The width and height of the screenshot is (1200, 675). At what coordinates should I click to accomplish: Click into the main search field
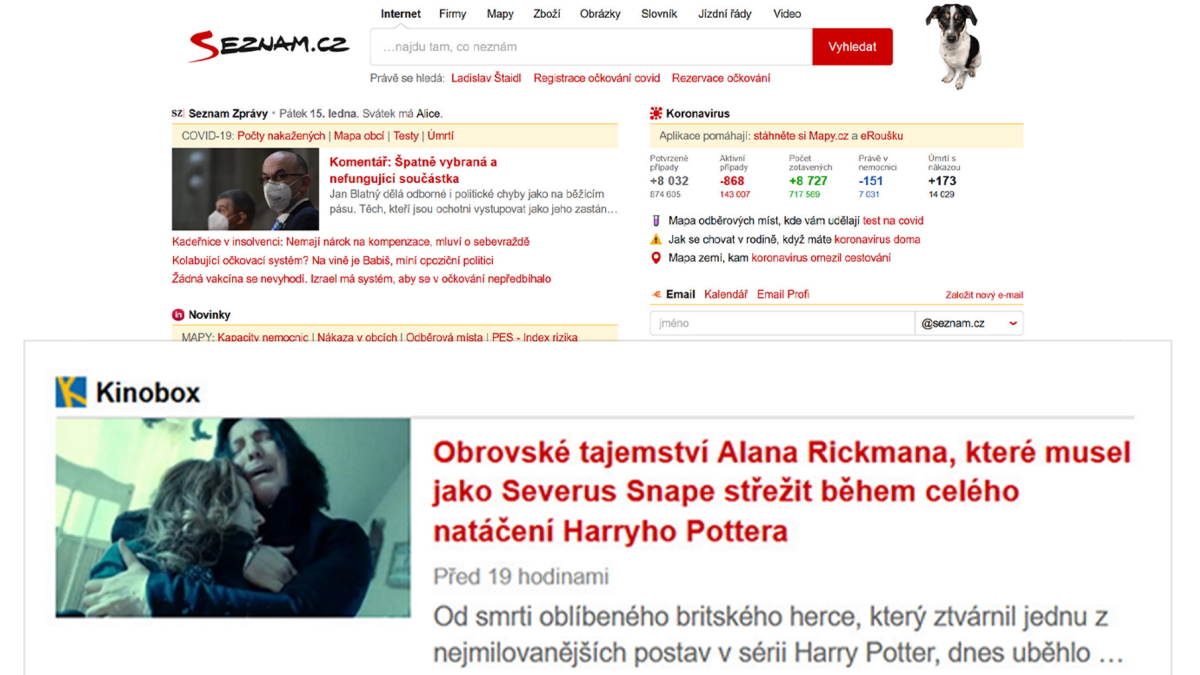[x=591, y=47]
